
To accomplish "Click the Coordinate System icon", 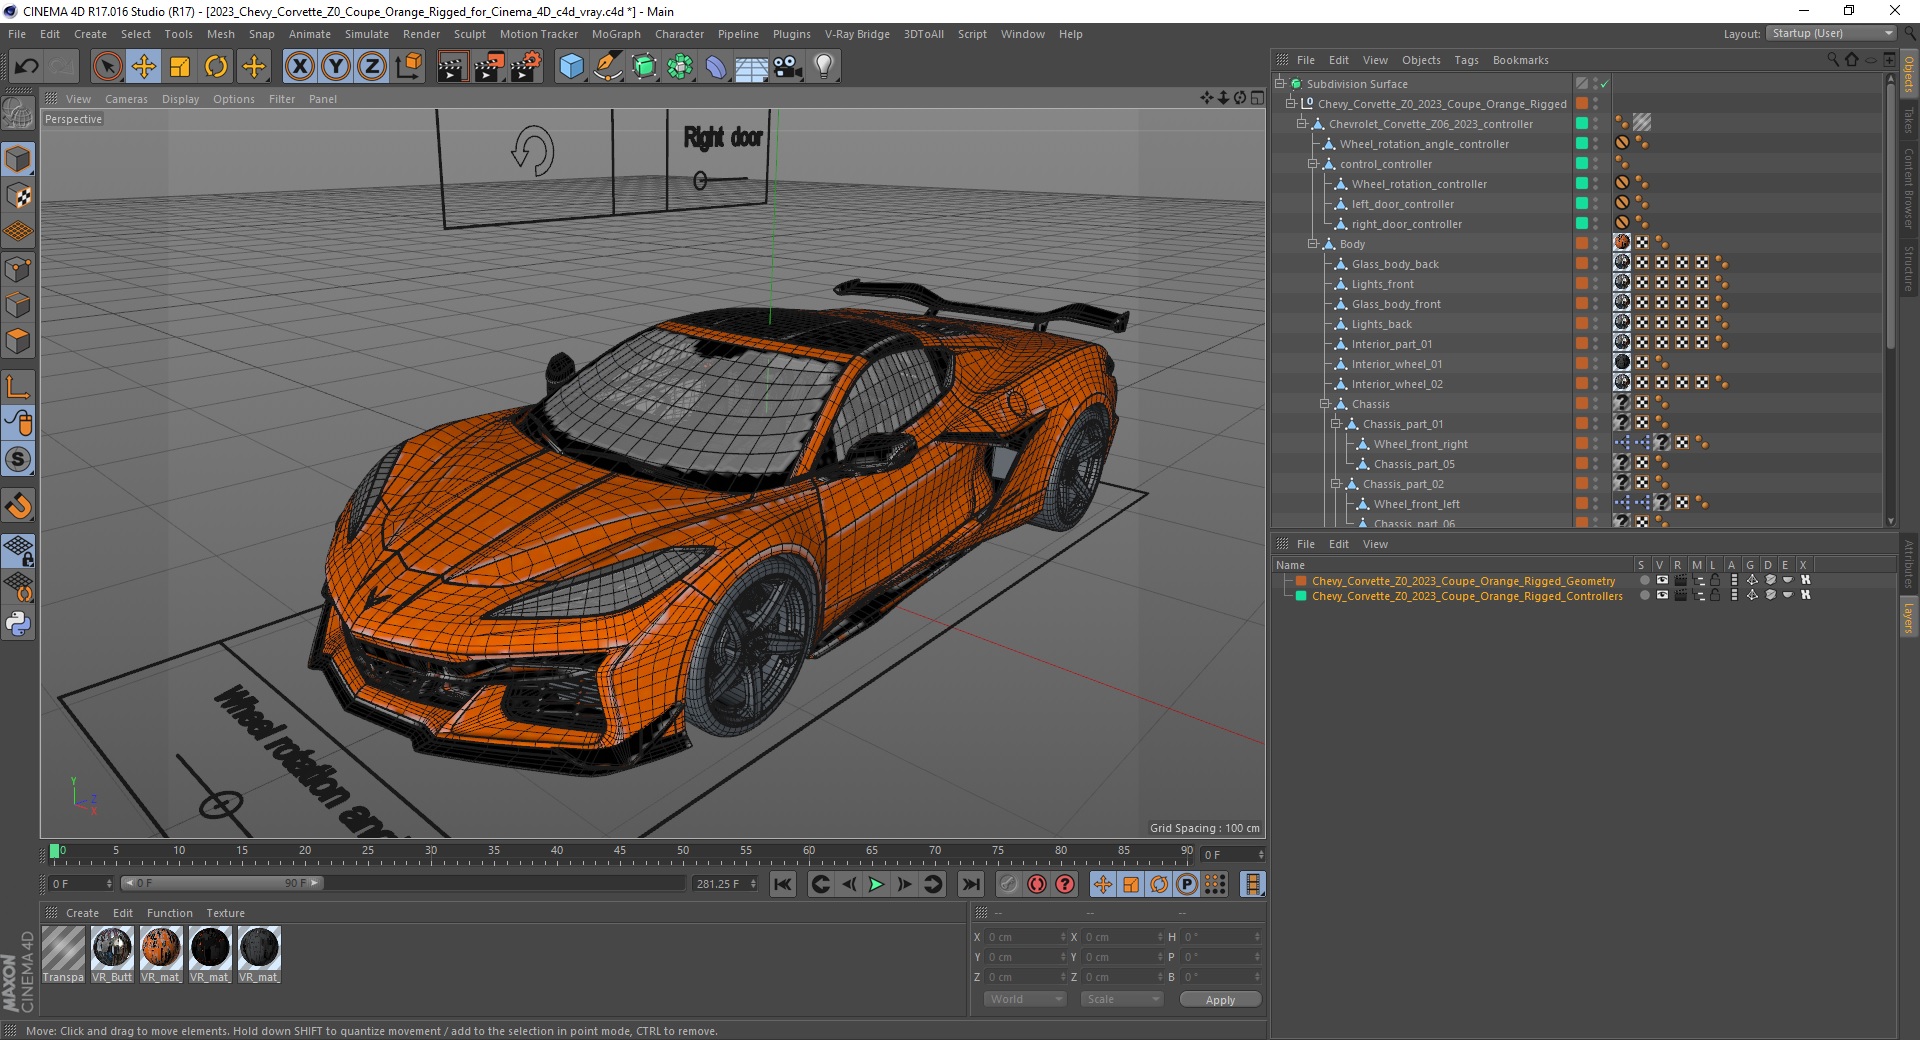I will (409, 67).
